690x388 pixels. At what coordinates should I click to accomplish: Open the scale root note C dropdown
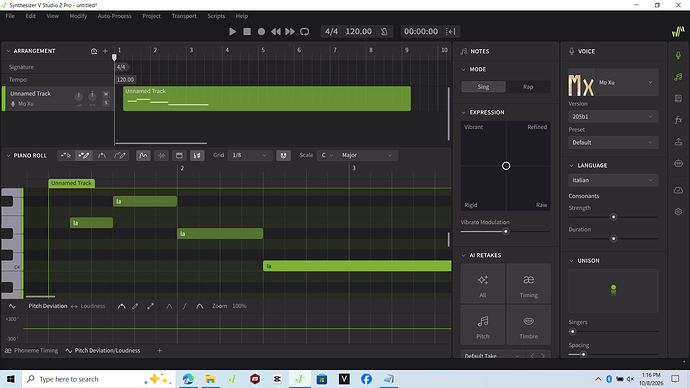point(327,155)
